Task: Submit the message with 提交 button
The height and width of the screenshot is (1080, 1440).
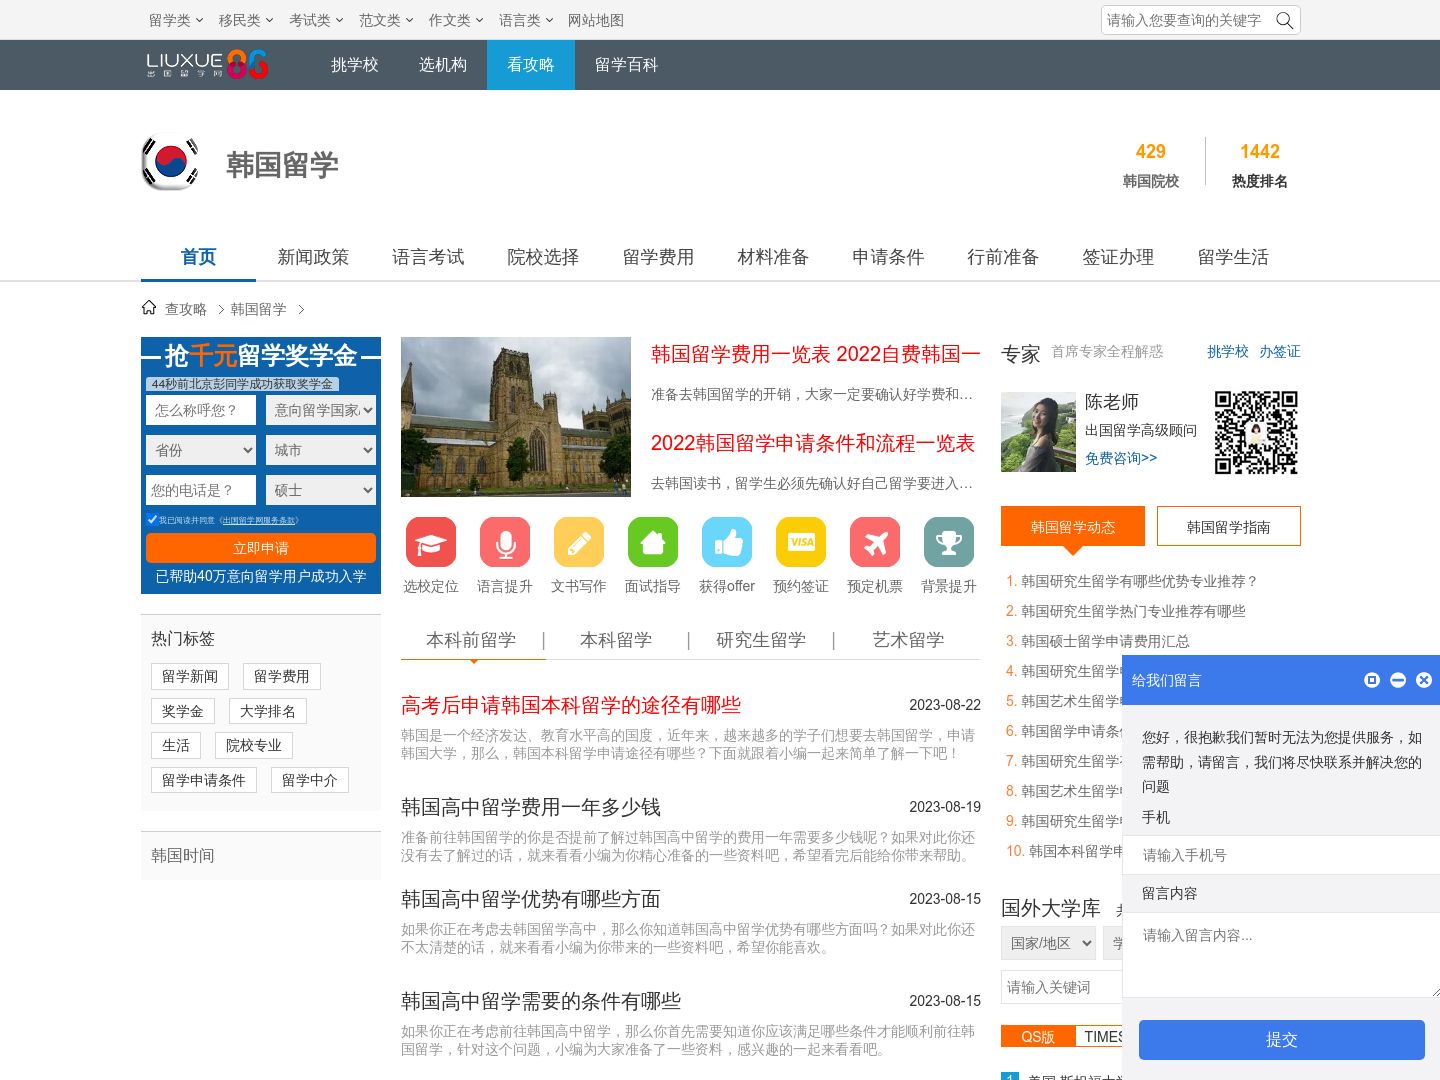Action: 1281,1040
